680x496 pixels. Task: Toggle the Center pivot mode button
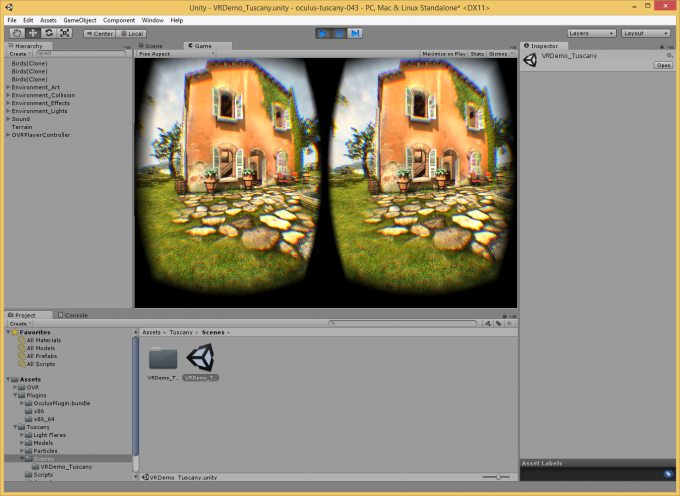100,34
